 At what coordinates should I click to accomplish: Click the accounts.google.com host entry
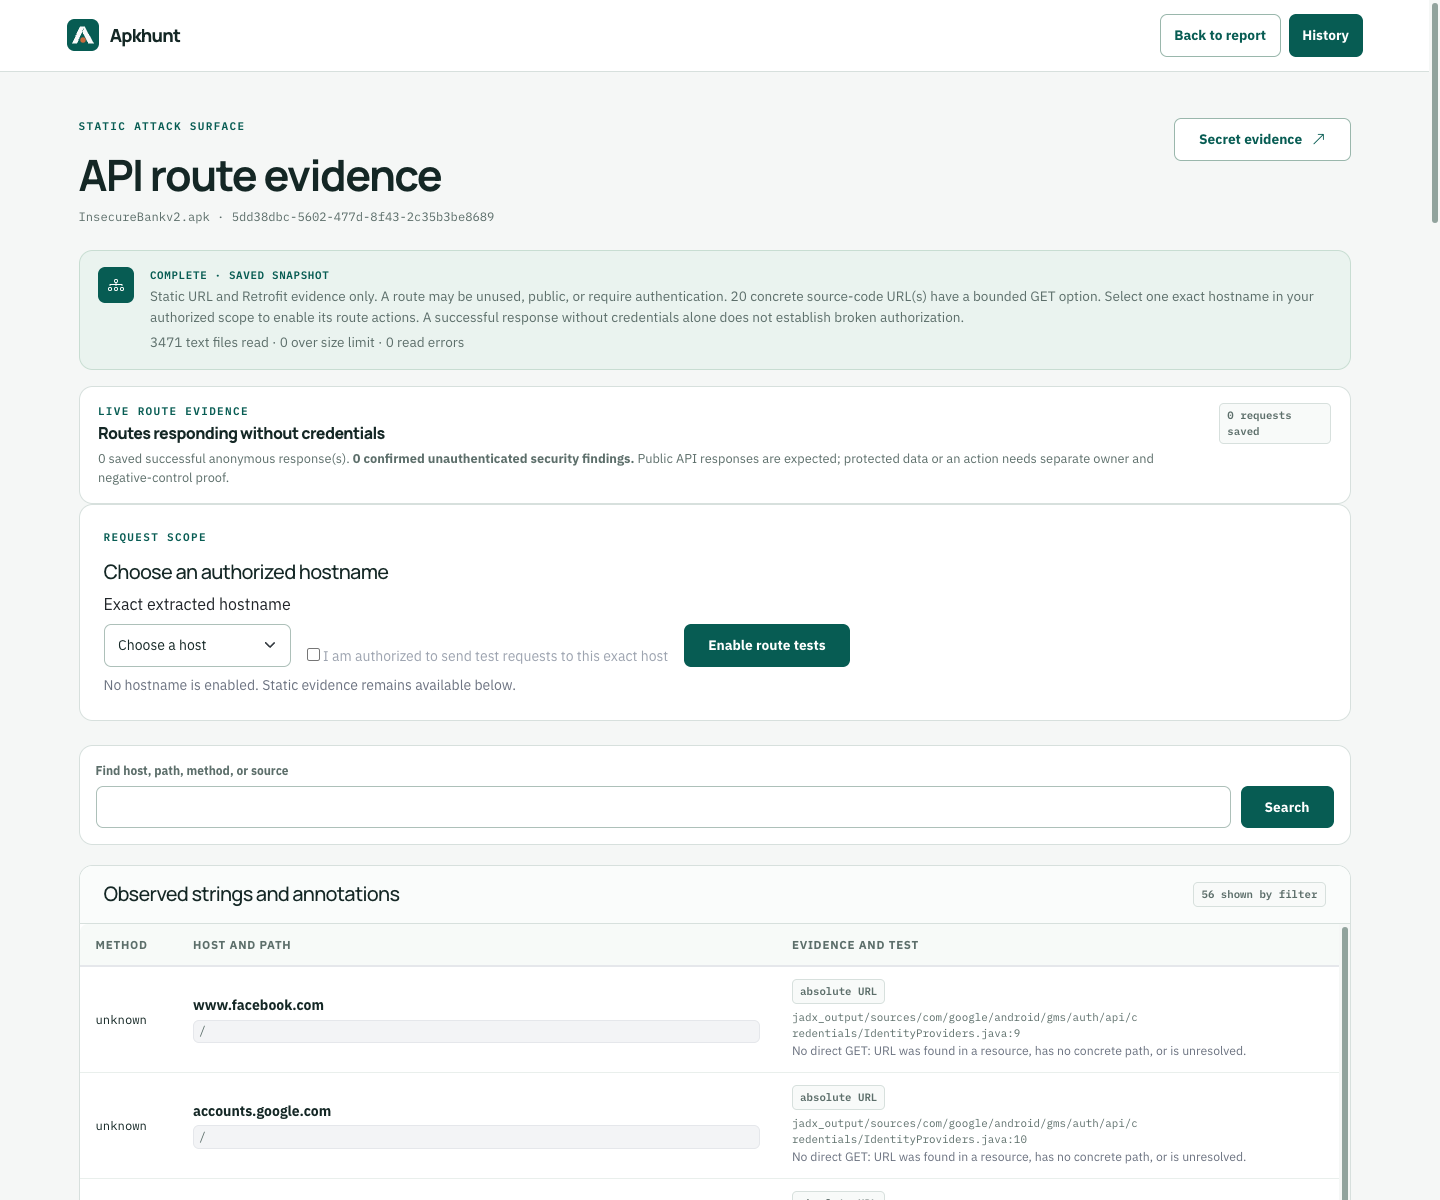click(262, 1111)
